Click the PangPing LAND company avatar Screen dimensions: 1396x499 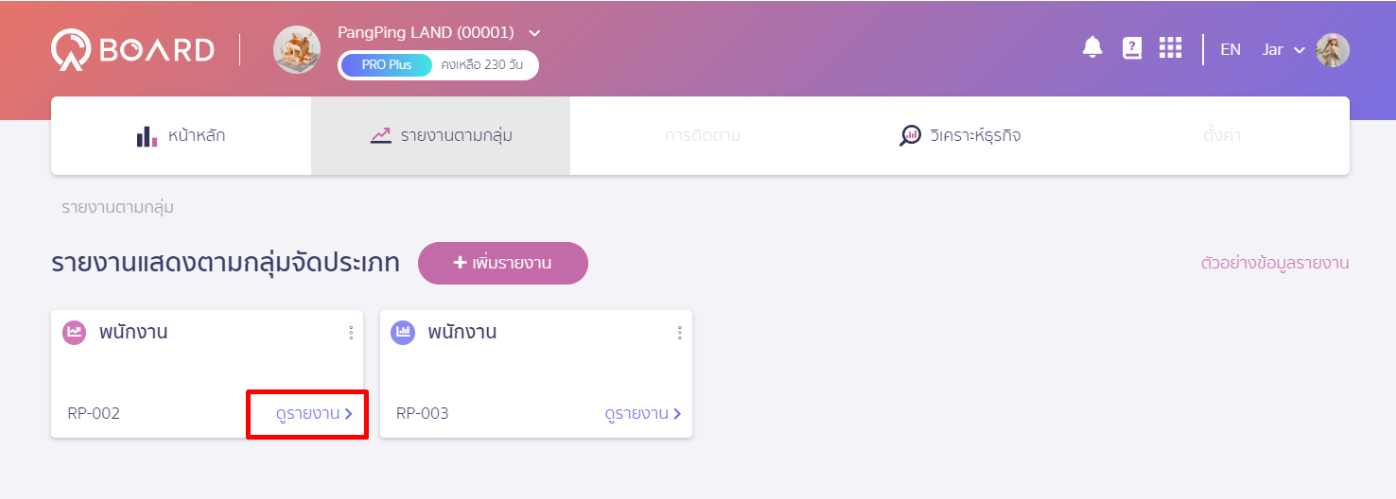297,49
